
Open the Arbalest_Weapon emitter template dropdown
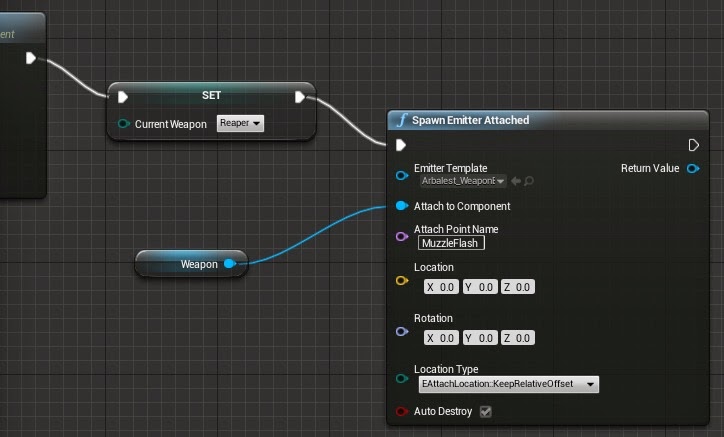point(463,181)
